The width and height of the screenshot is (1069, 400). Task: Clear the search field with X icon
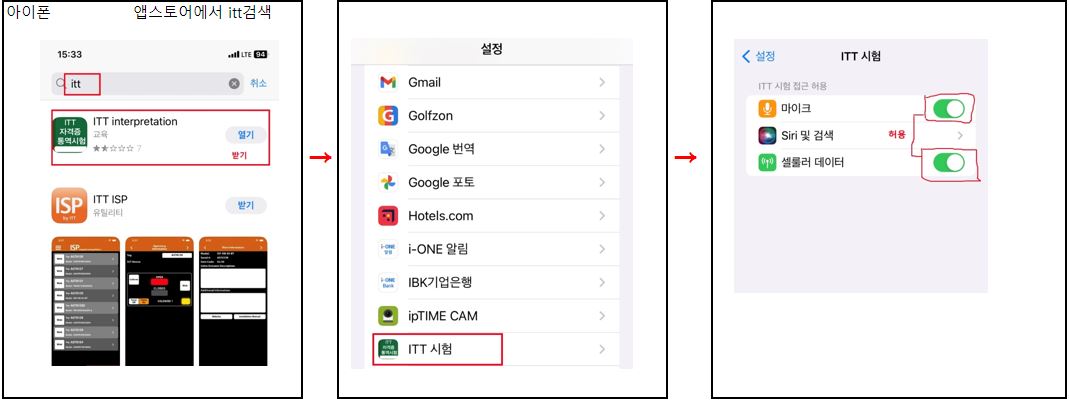[234, 84]
